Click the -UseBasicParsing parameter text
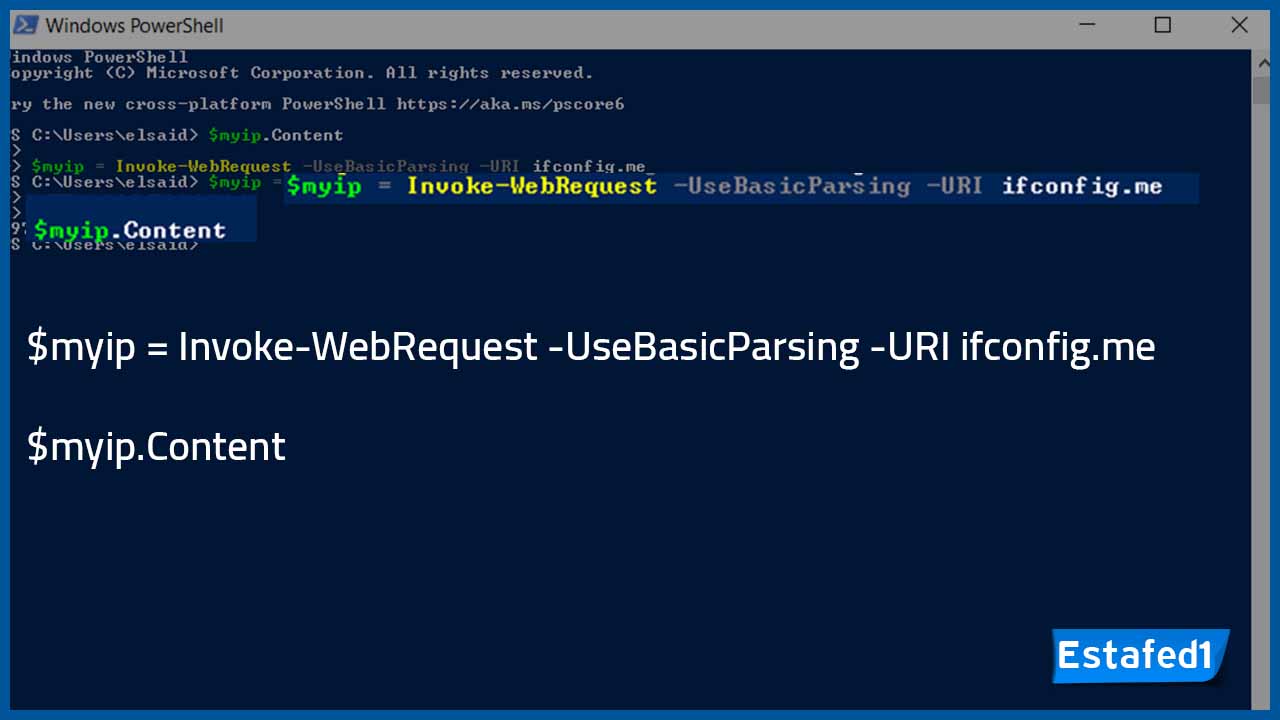1280x720 pixels. (792, 186)
